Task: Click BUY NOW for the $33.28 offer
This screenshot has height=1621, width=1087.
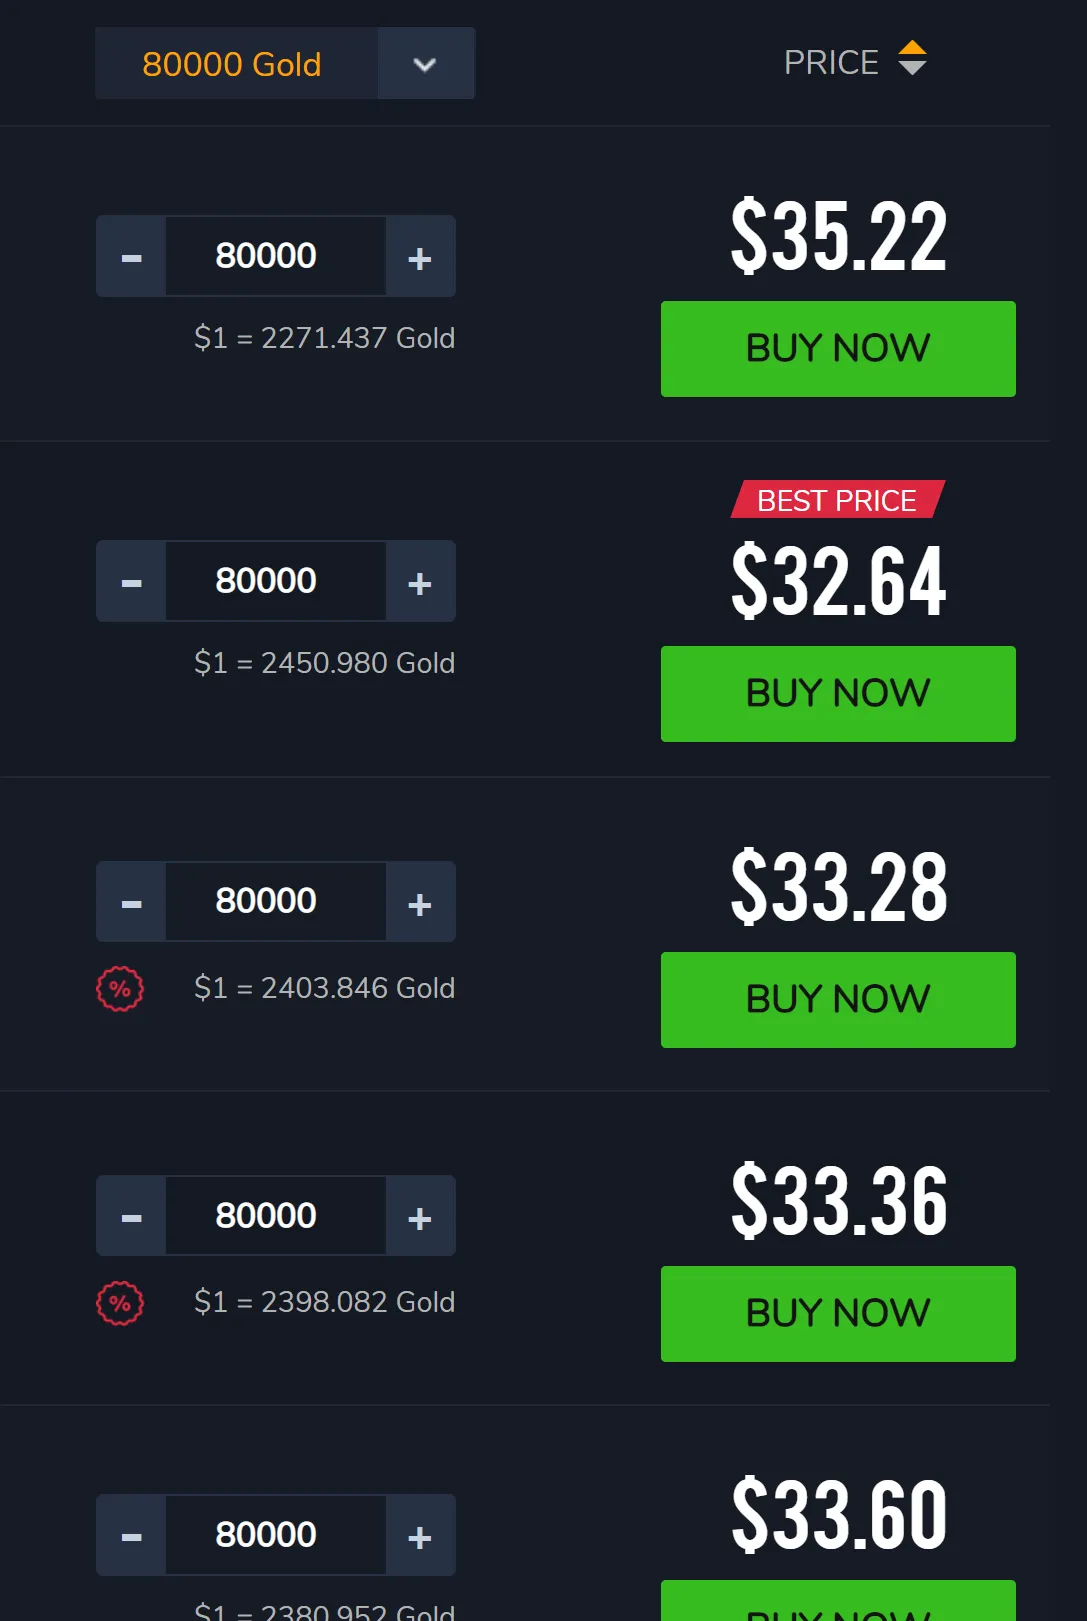Action: 838,1000
